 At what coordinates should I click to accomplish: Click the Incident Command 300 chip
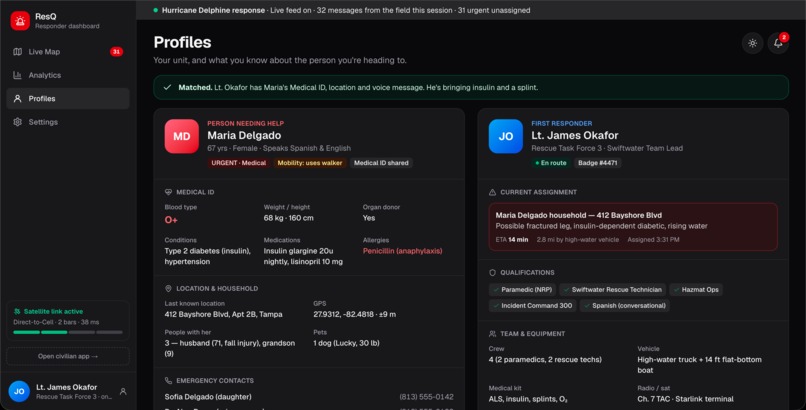point(533,306)
